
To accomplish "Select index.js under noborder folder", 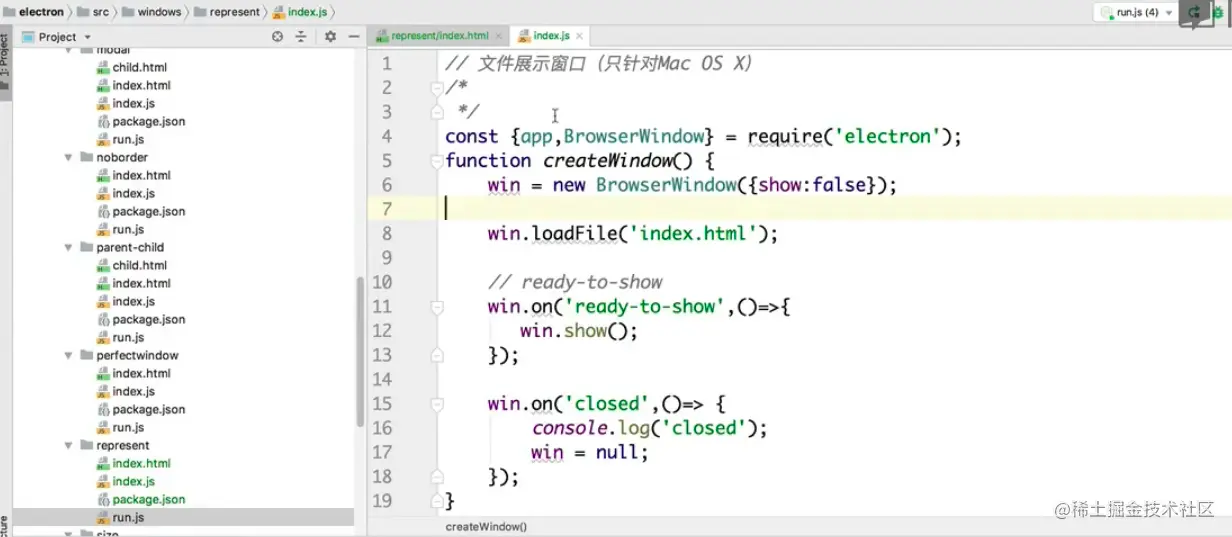I will [133, 194].
